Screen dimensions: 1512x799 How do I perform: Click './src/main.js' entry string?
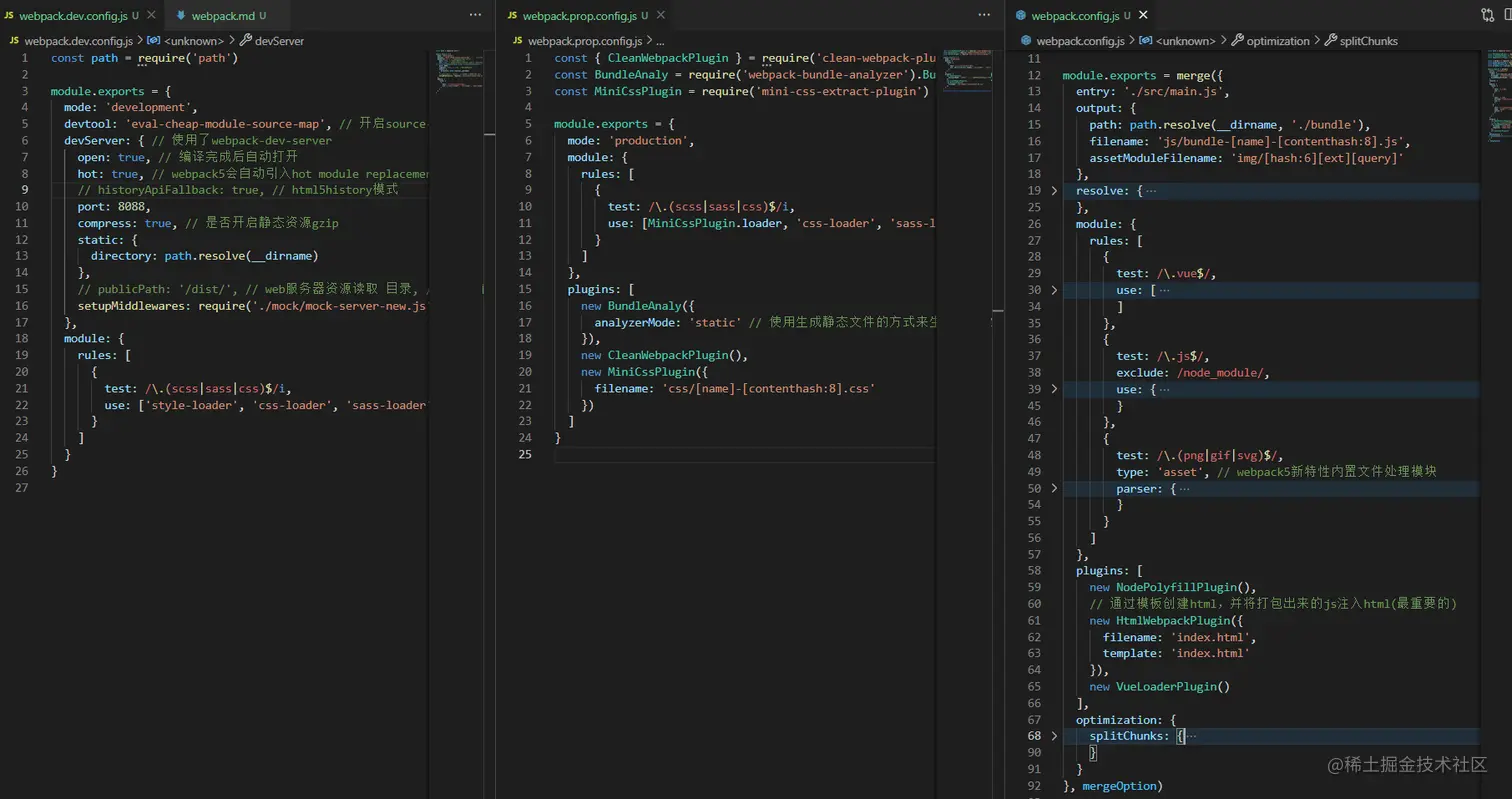[1176, 92]
